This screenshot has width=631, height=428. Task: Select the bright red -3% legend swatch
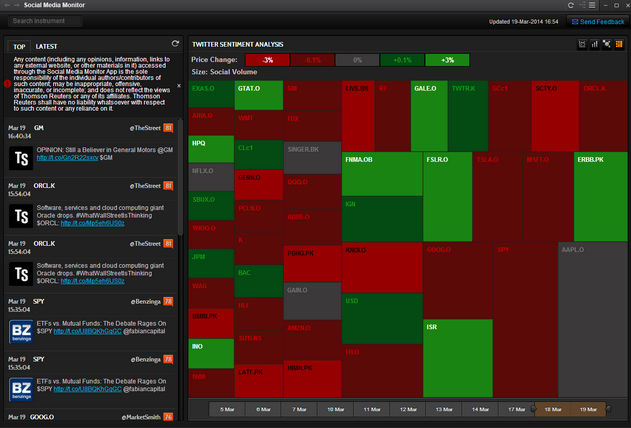point(267,60)
